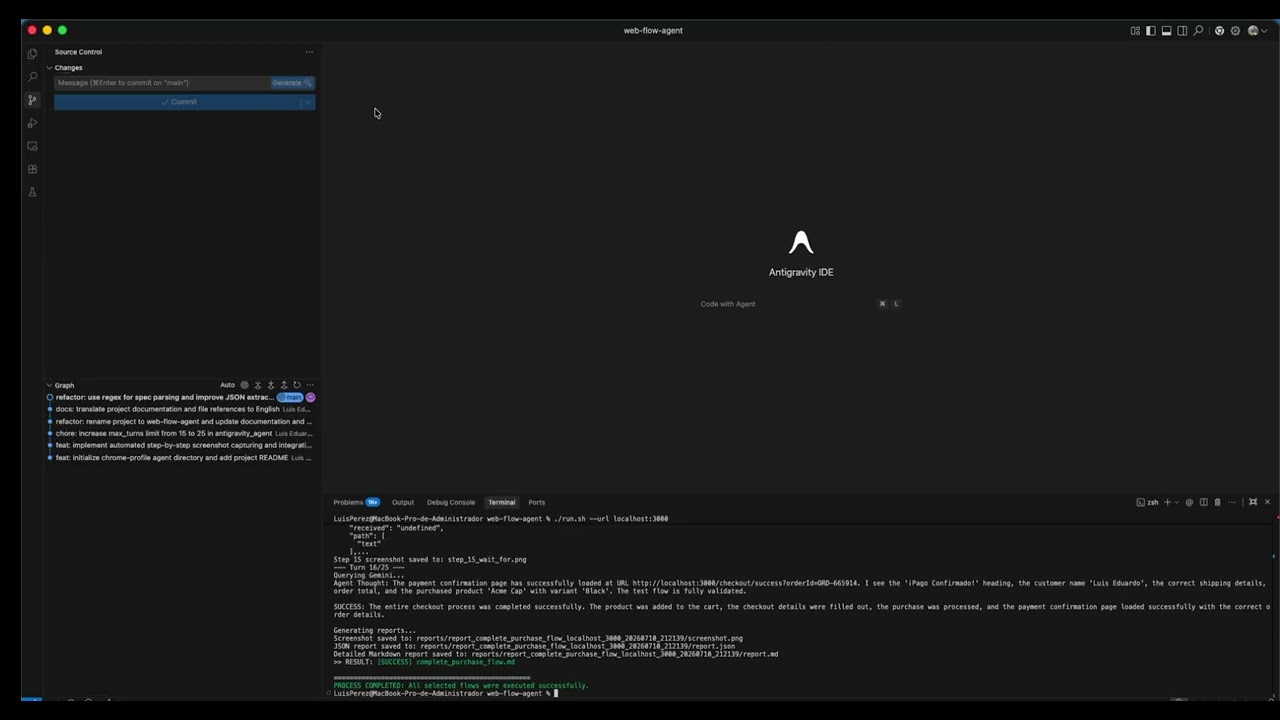Close the bottom panel
Viewport: 1280px width, 720px height.
pos(1267,502)
